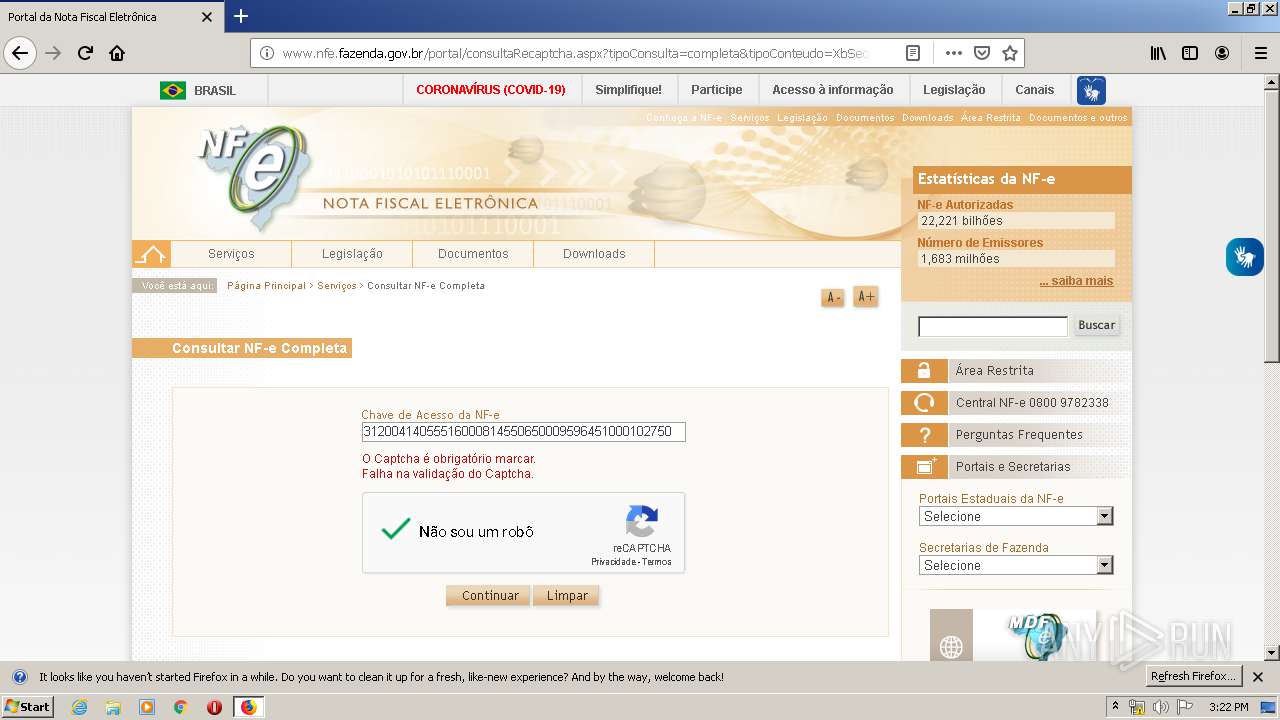Open Internet Explorer from taskbar
The width and height of the screenshot is (1280, 720).
pos(79,707)
